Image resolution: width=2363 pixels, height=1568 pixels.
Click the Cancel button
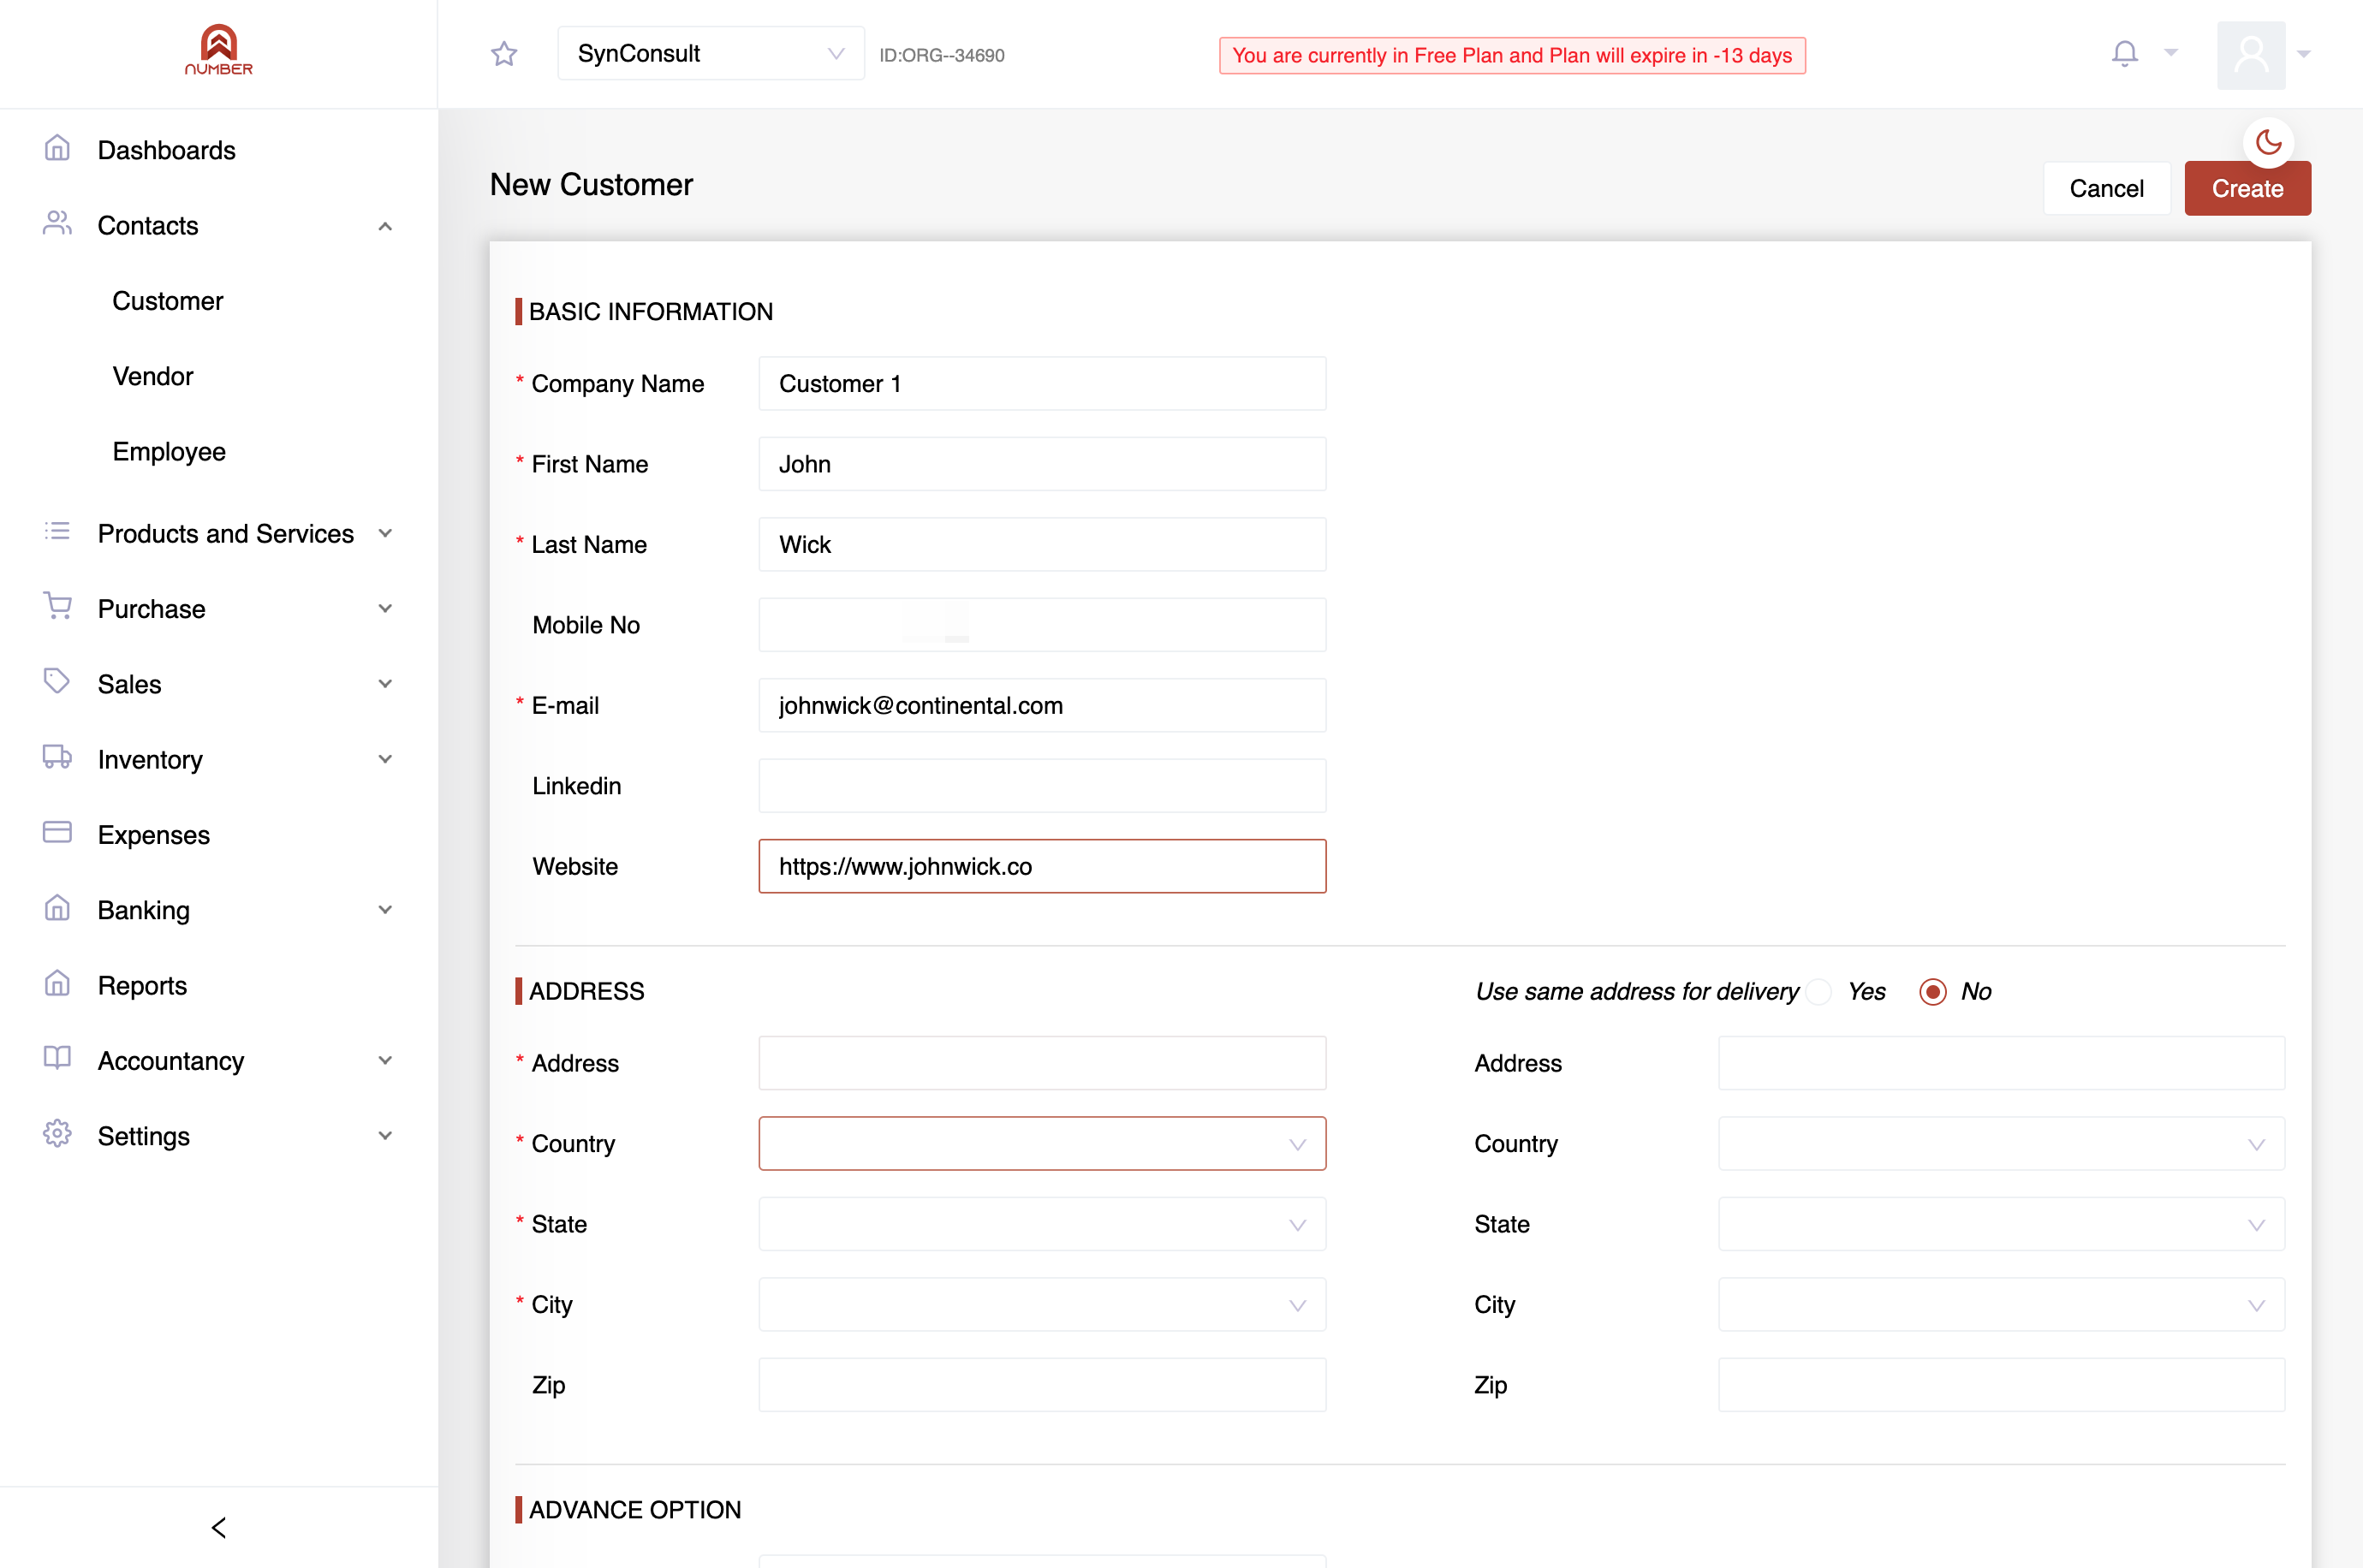(2106, 188)
